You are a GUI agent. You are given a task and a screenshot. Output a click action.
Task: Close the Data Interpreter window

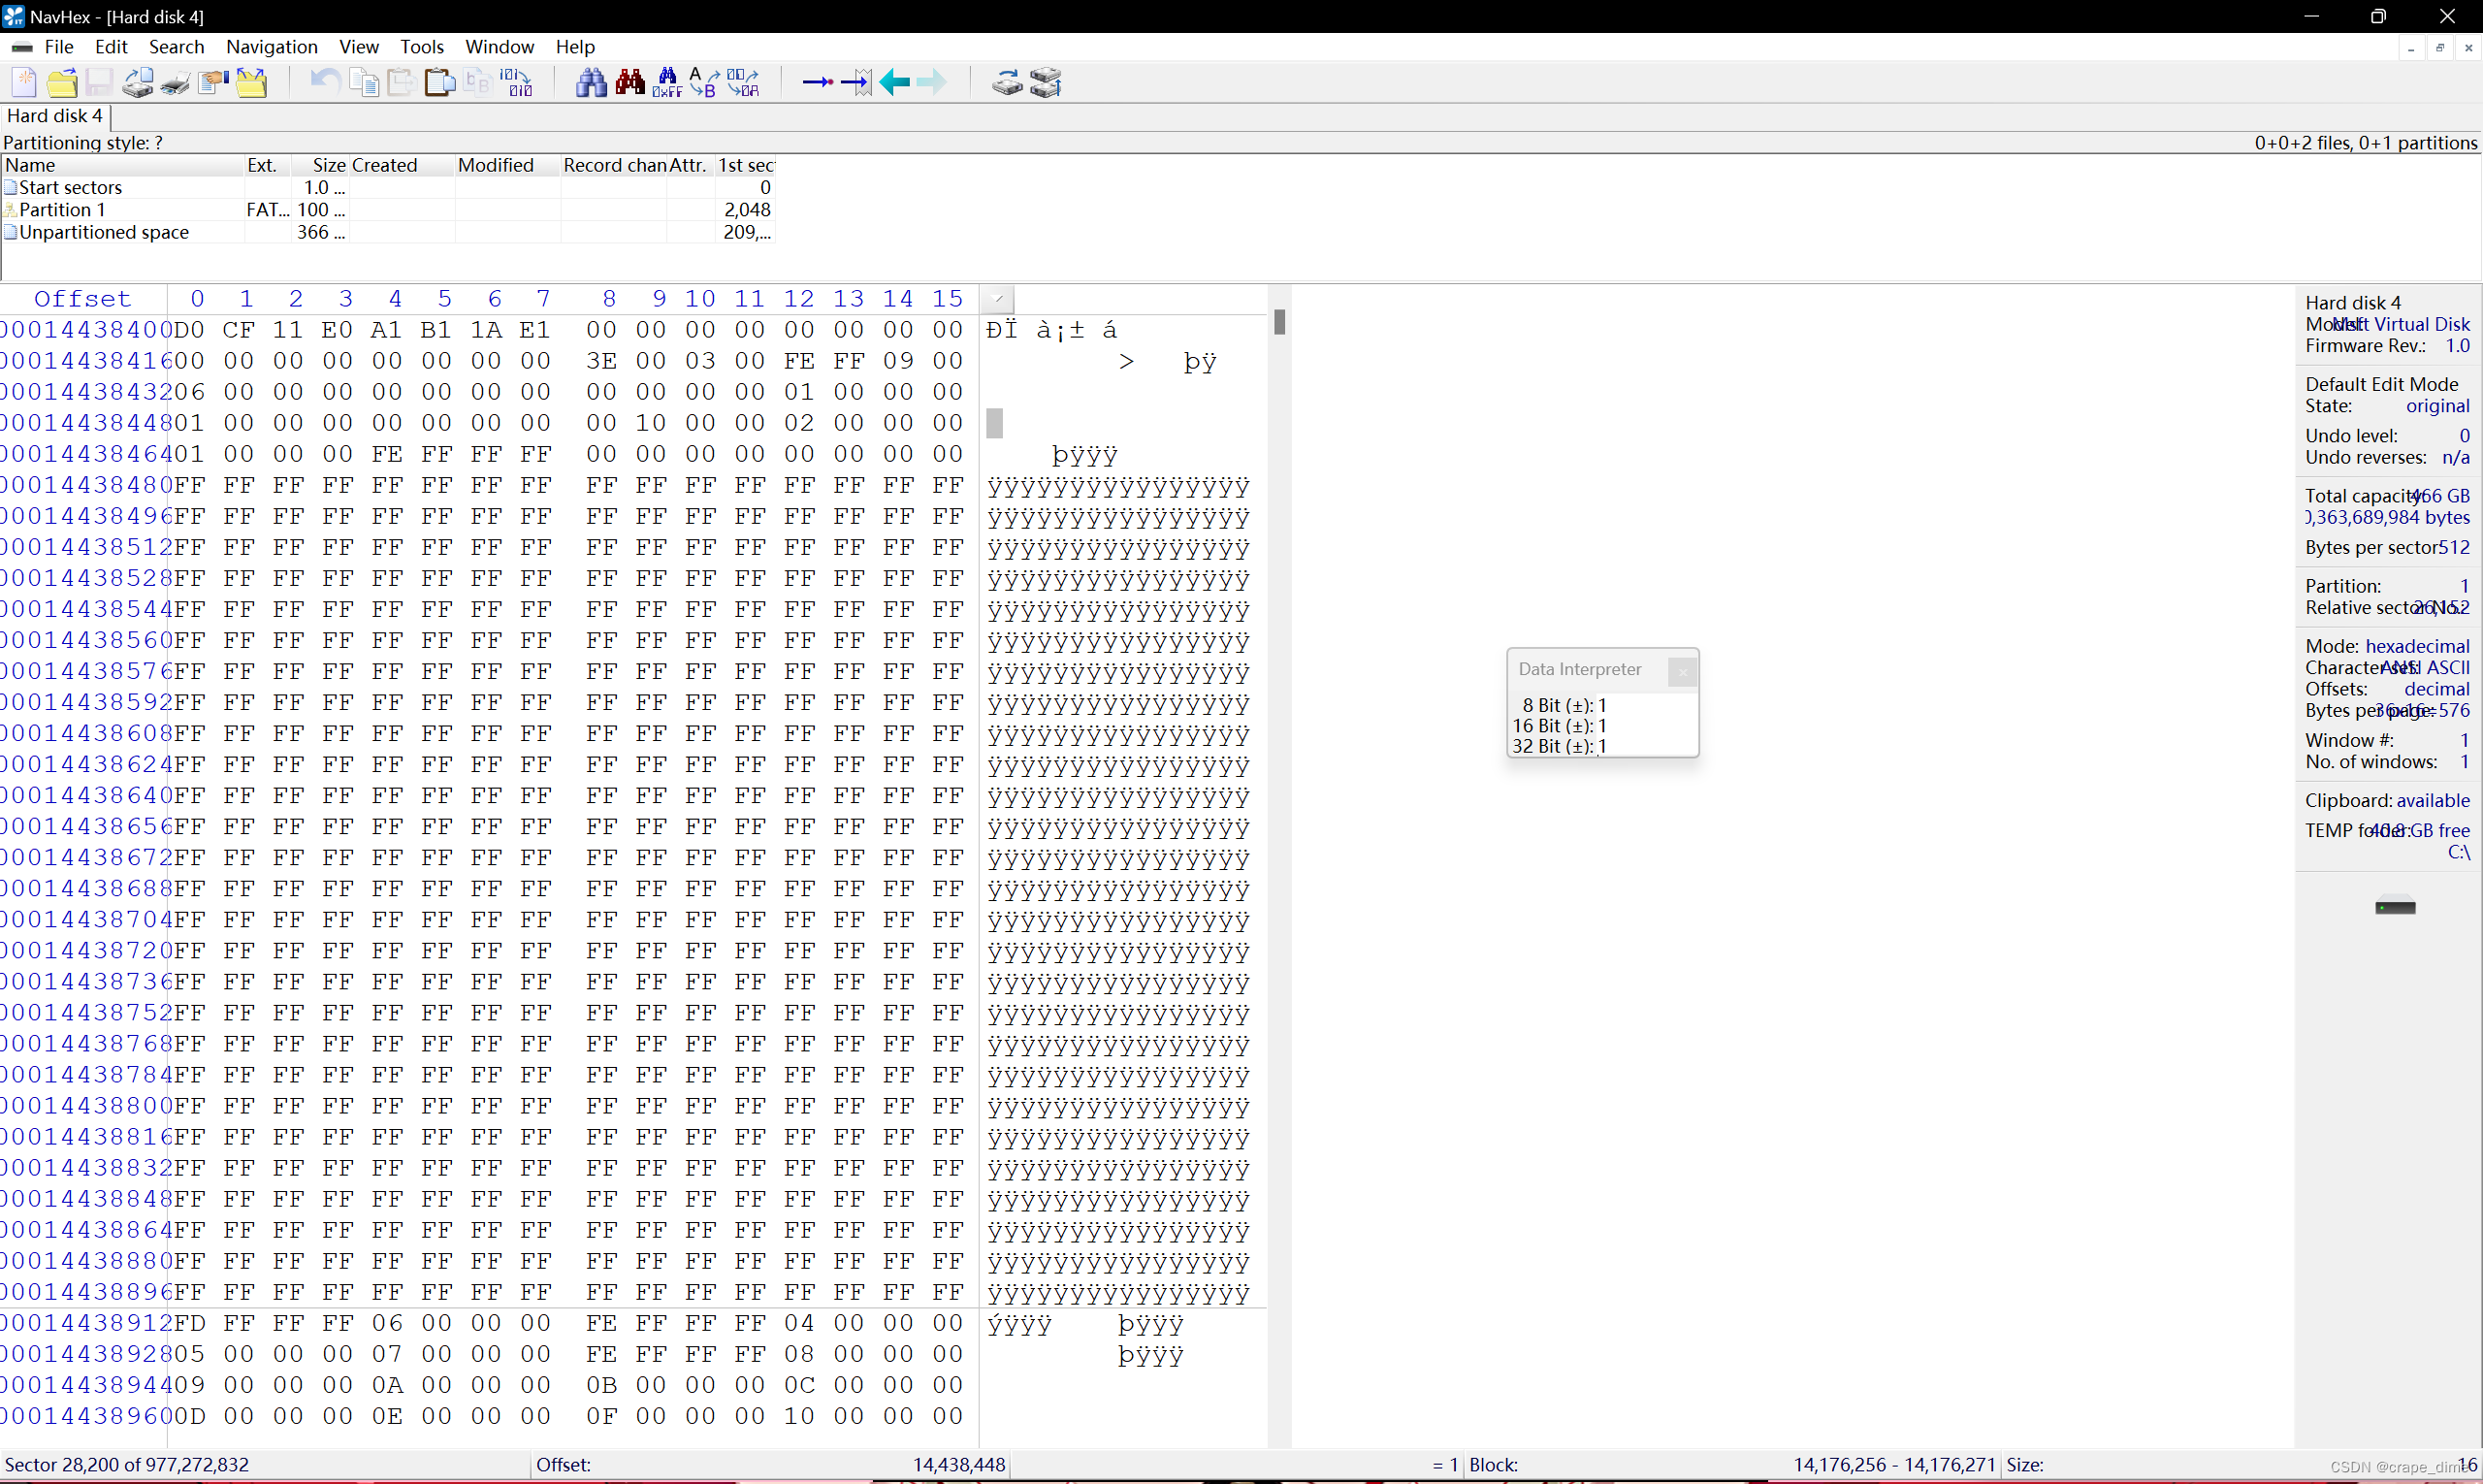pos(1682,672)
